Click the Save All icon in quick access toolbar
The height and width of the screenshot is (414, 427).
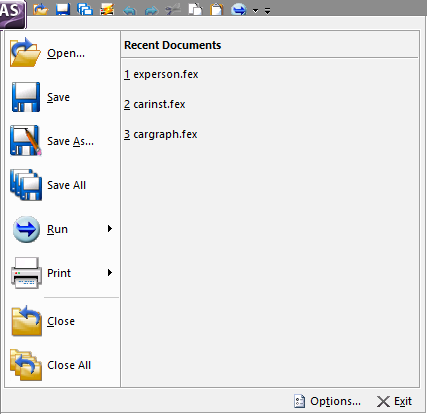[x=85, y=9]
